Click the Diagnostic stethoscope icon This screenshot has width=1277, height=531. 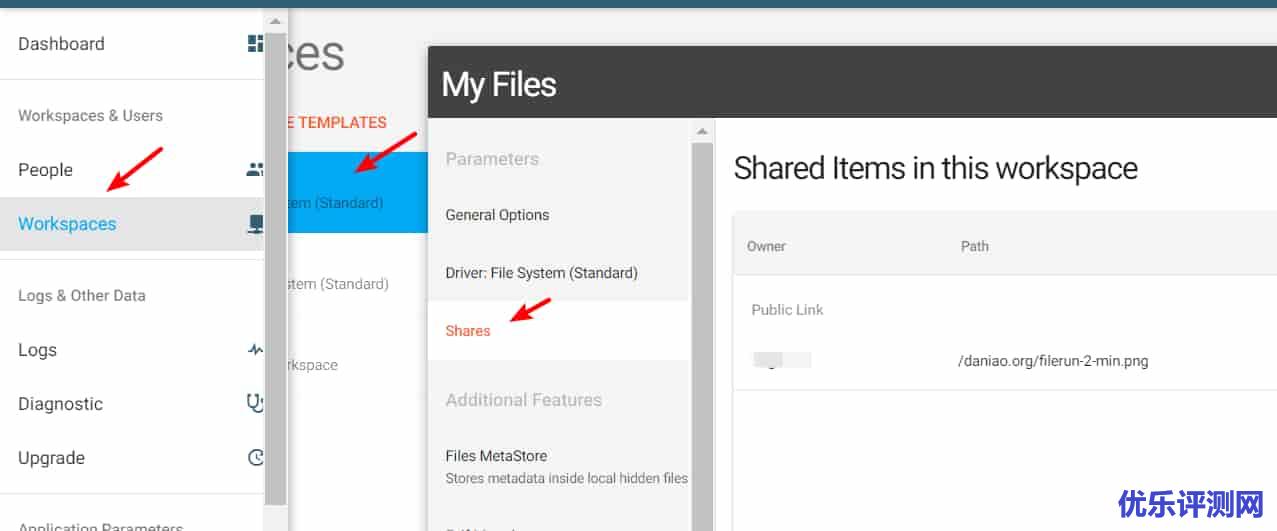(x=255, y=404)
